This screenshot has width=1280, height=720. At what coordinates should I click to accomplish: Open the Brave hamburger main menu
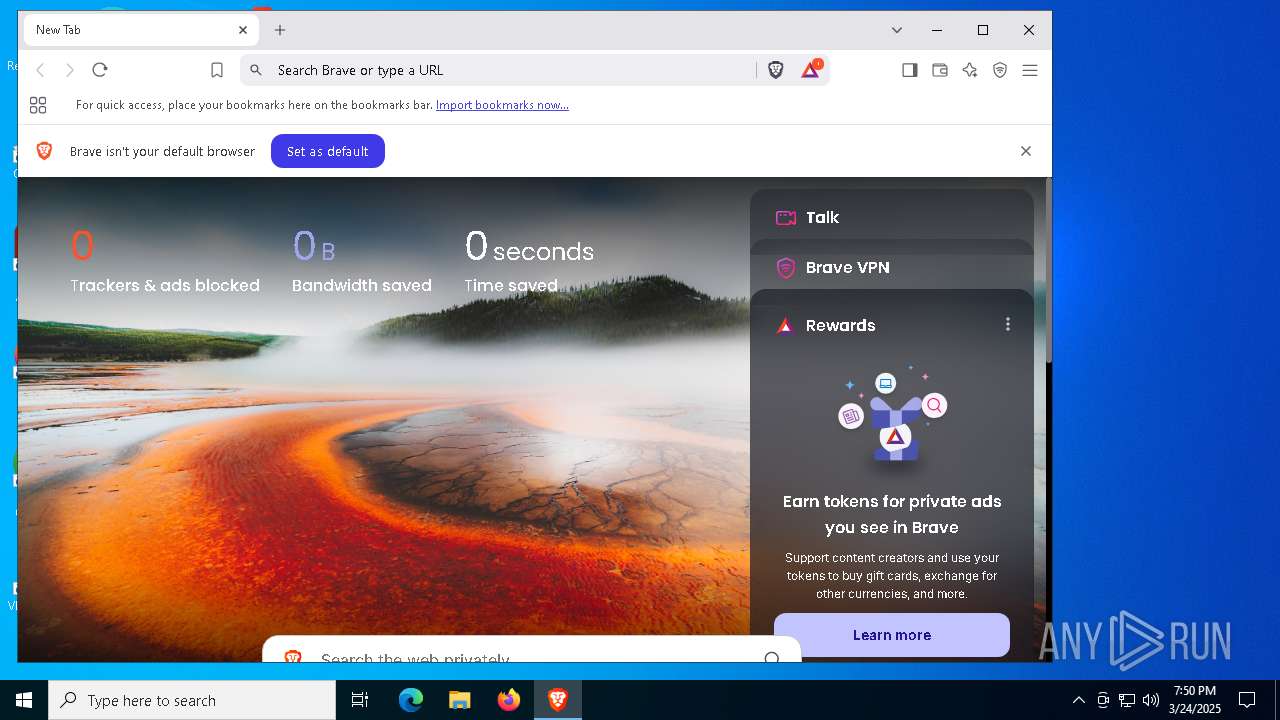click(x=1030, y=70)
